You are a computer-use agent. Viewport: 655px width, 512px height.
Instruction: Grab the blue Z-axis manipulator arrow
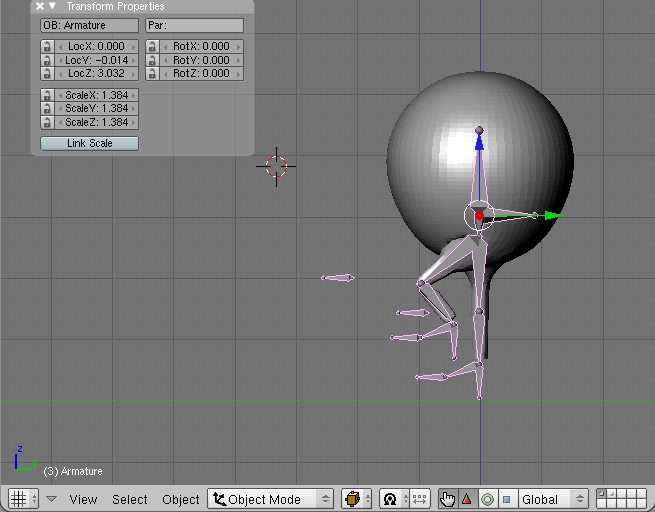point(479,143)
